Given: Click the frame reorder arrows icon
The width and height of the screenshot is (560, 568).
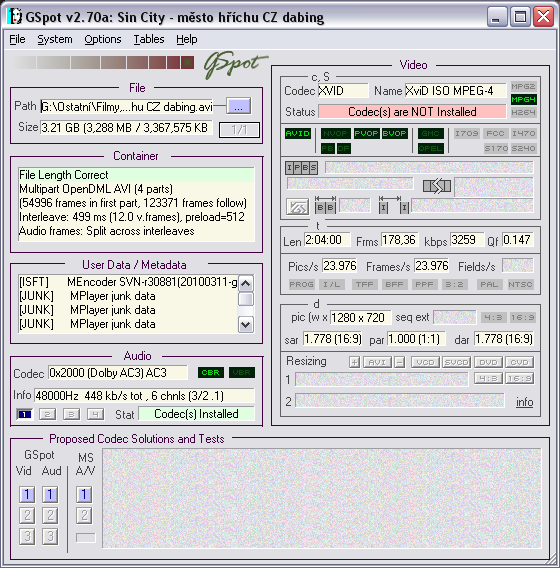Looking at the screenshot, I should pyautogui.click(x=437, y=186).
